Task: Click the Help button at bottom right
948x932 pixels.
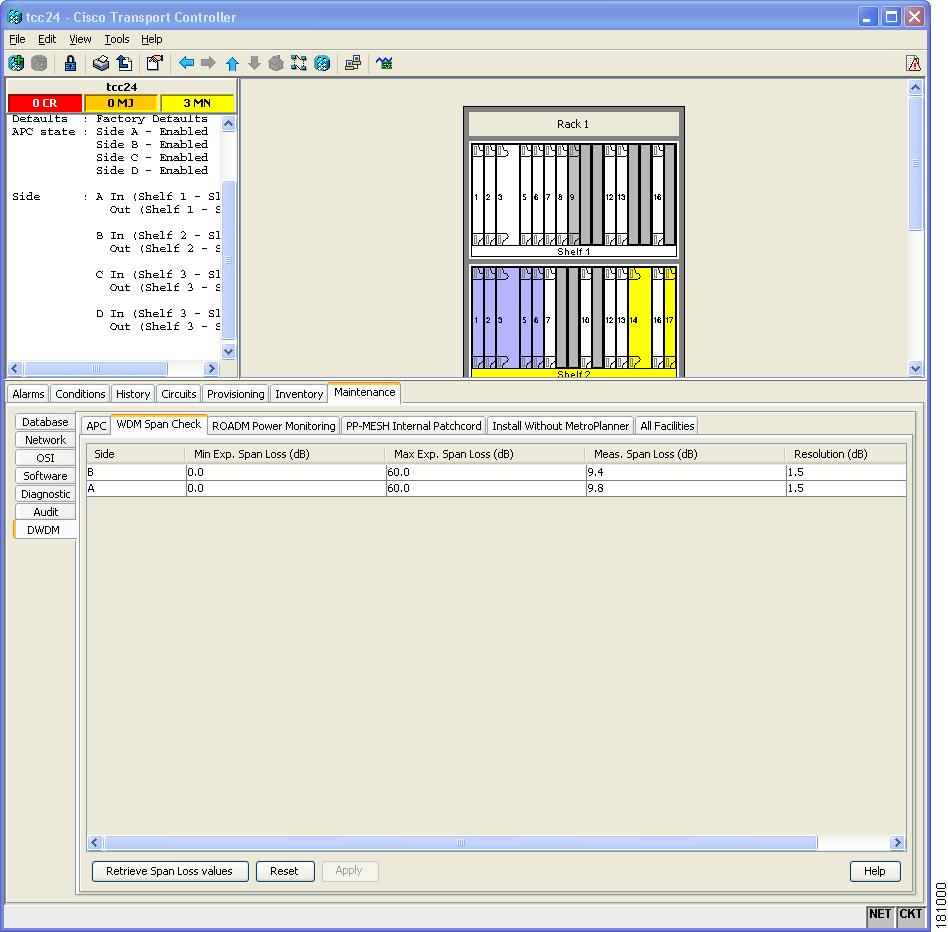Action: (x=874, y=871)
